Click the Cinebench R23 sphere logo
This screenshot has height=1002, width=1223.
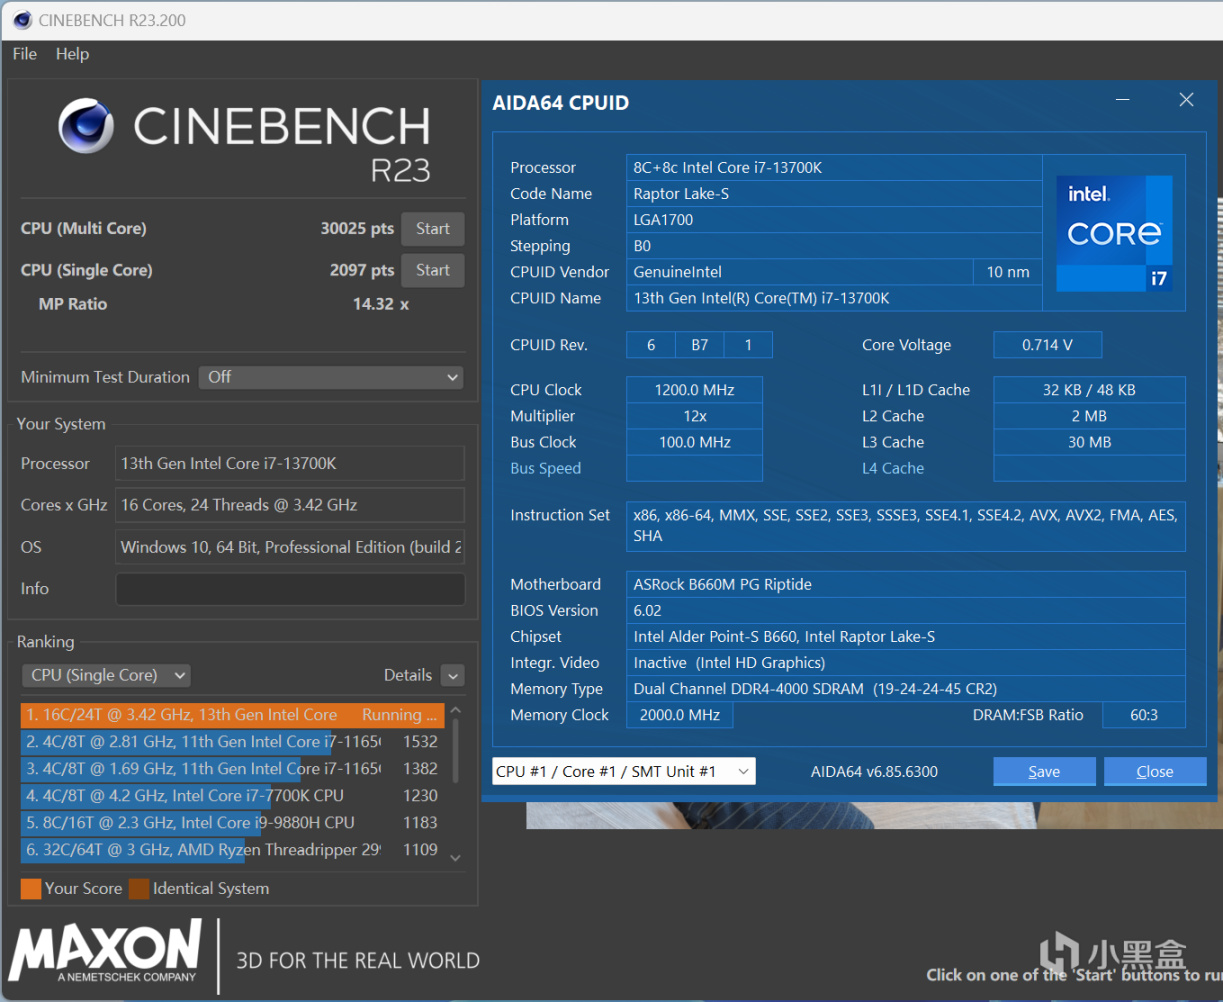coord(86,126)
